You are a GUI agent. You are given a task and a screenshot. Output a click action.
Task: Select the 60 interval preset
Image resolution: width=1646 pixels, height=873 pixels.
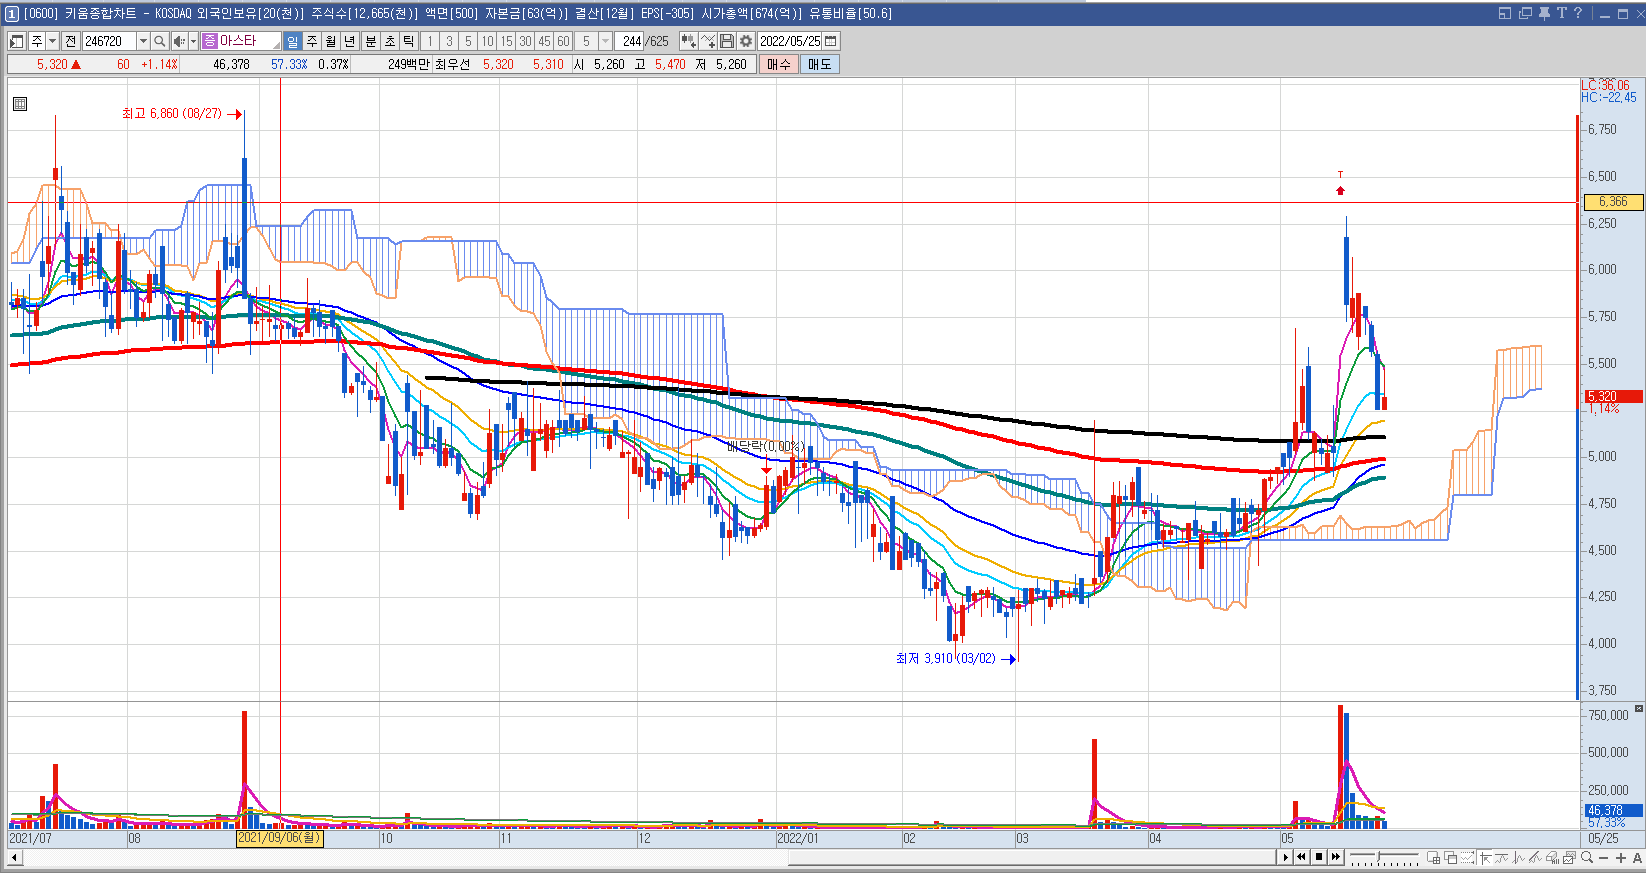(x=563, y=41)
